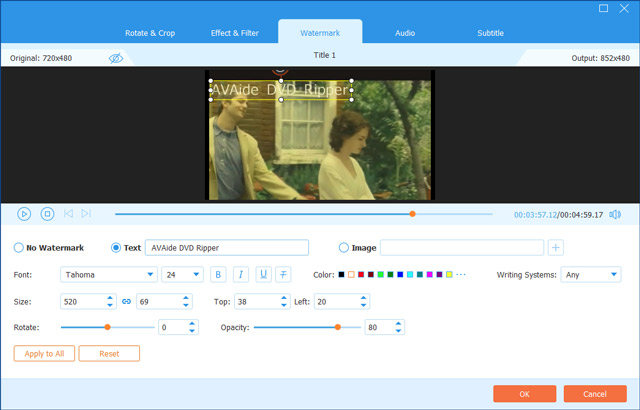Click the link aspect ratio icon
Screen dimensions: 640x410
click(x=127, y=301)
